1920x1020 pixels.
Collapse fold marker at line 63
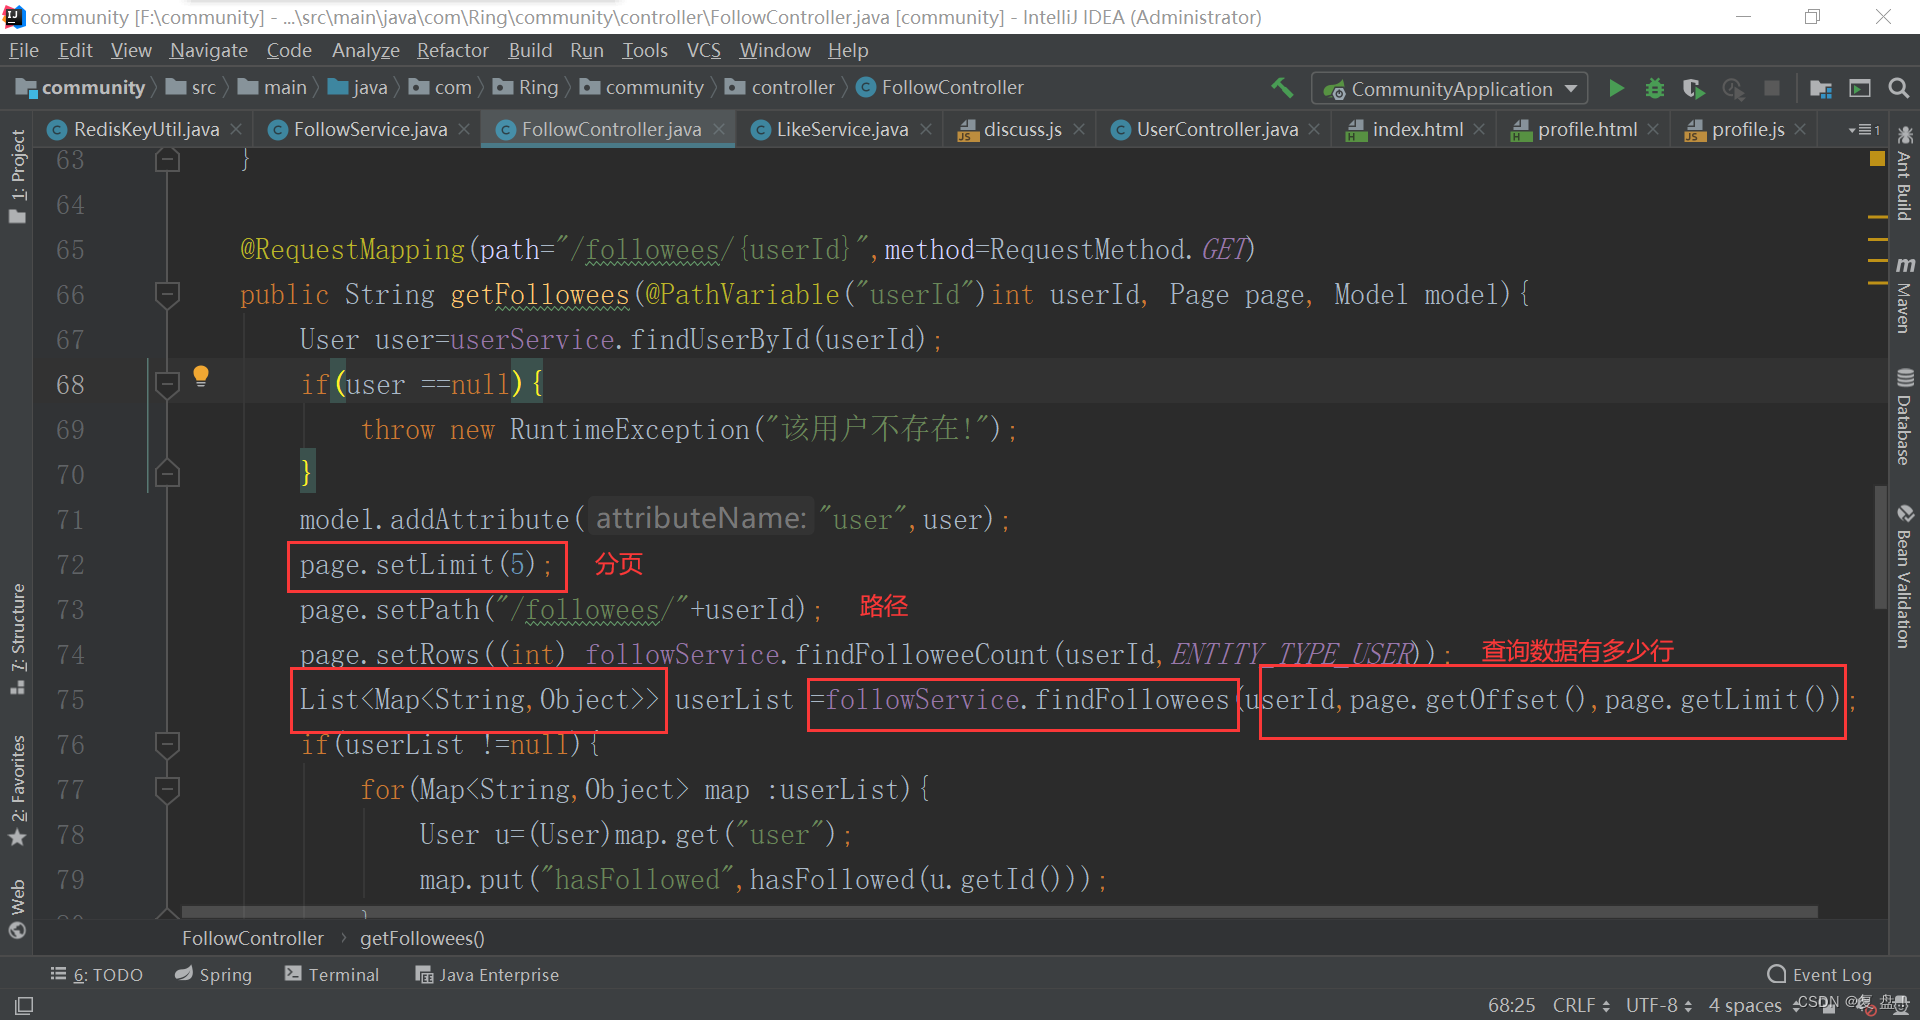point(167,159)
